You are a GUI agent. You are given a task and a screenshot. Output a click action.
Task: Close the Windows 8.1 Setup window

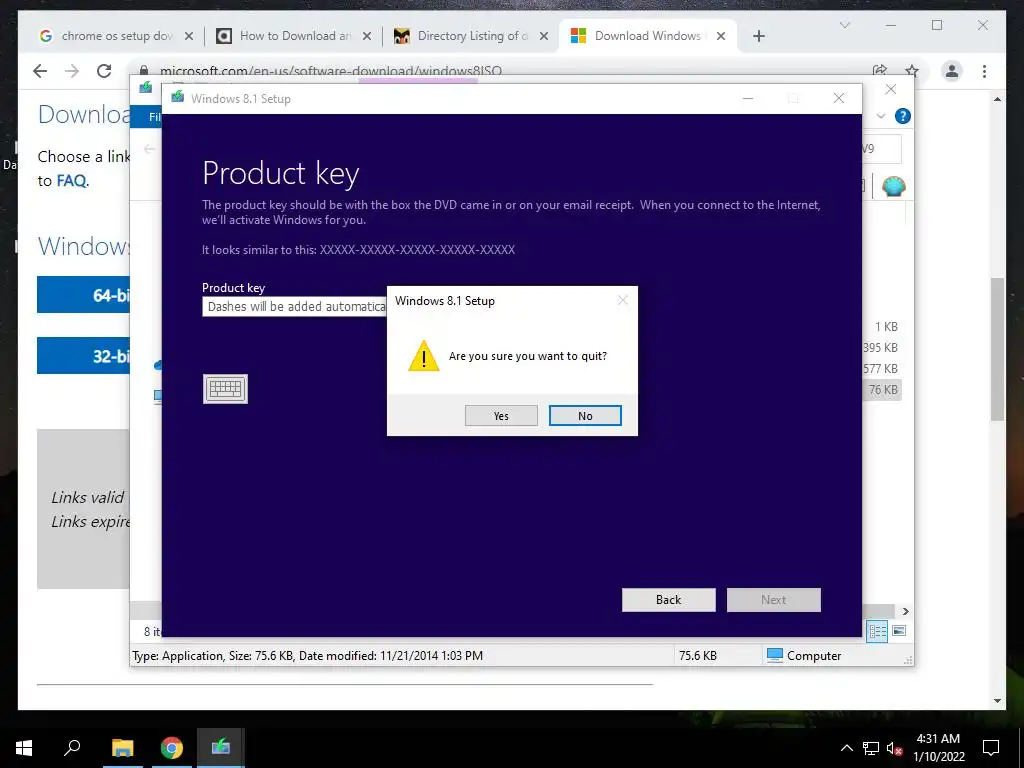[x=839, y=99]
